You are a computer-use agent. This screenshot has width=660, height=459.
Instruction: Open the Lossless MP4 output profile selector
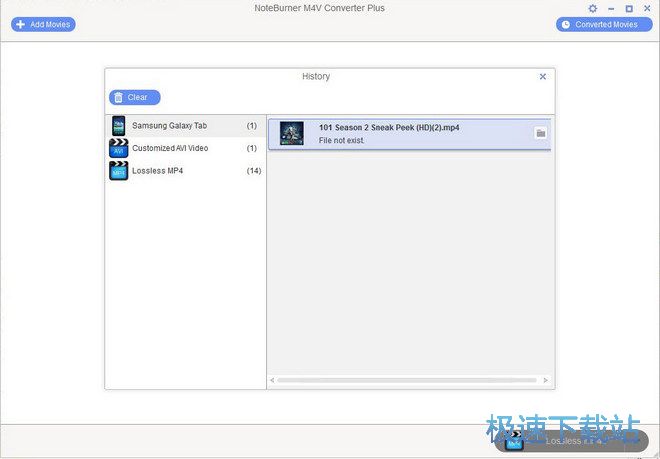pyautogui.click(x=564, y=440)
